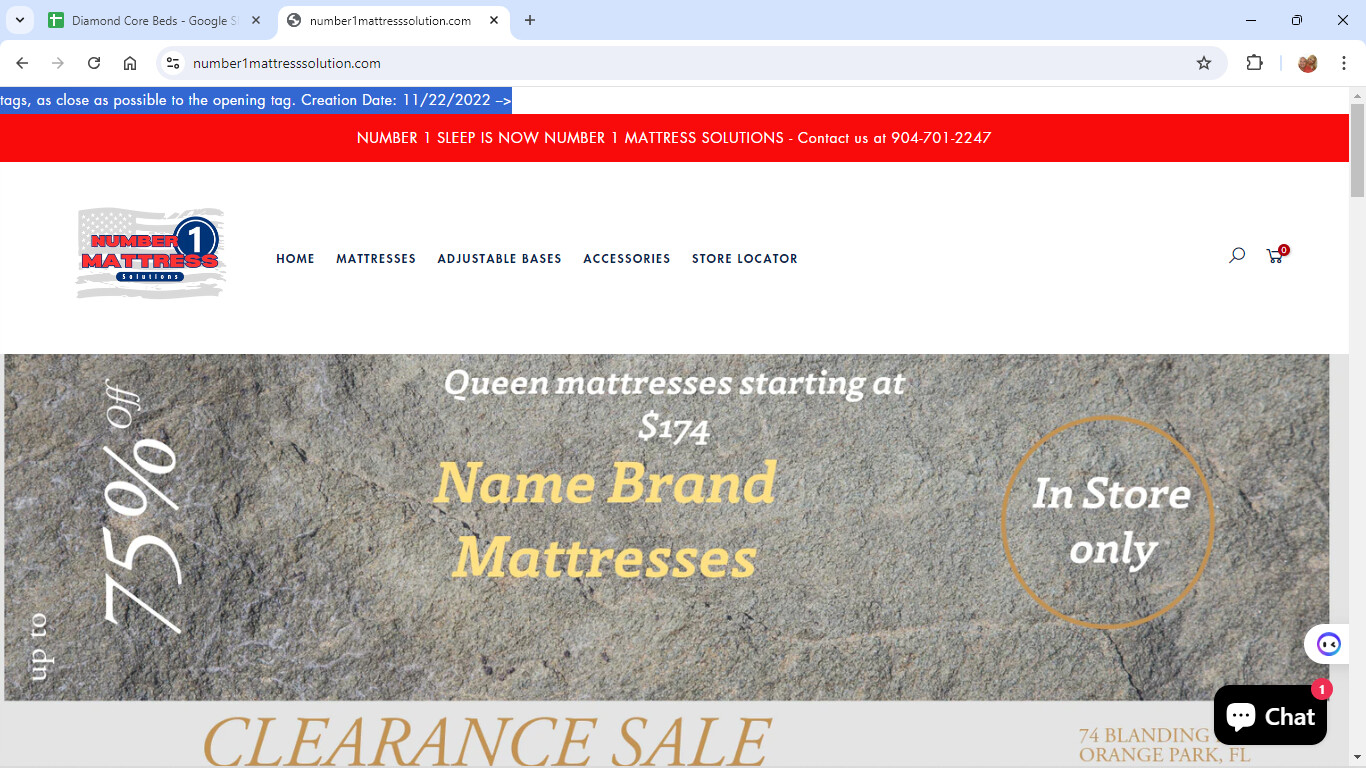Bookmark this page with the star icon
The height and width of the screenshot is (768, 1366).
coord(1204,63)
